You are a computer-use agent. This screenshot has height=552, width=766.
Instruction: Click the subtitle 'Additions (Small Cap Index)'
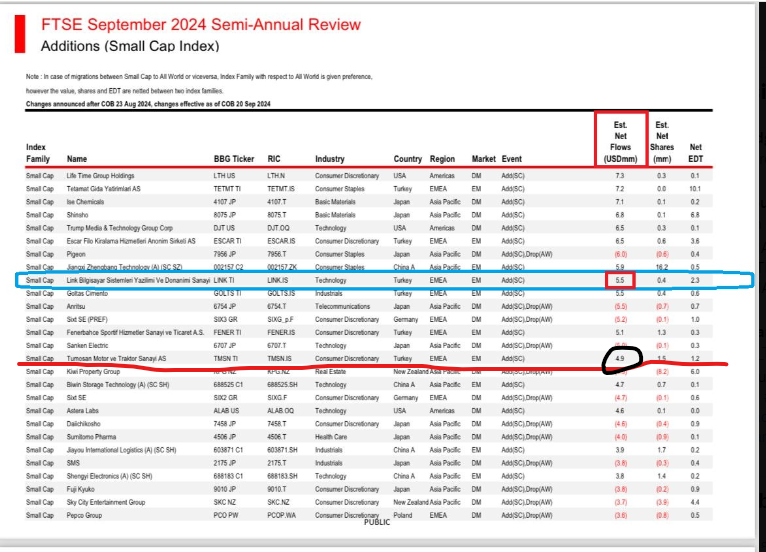(130, 46)
